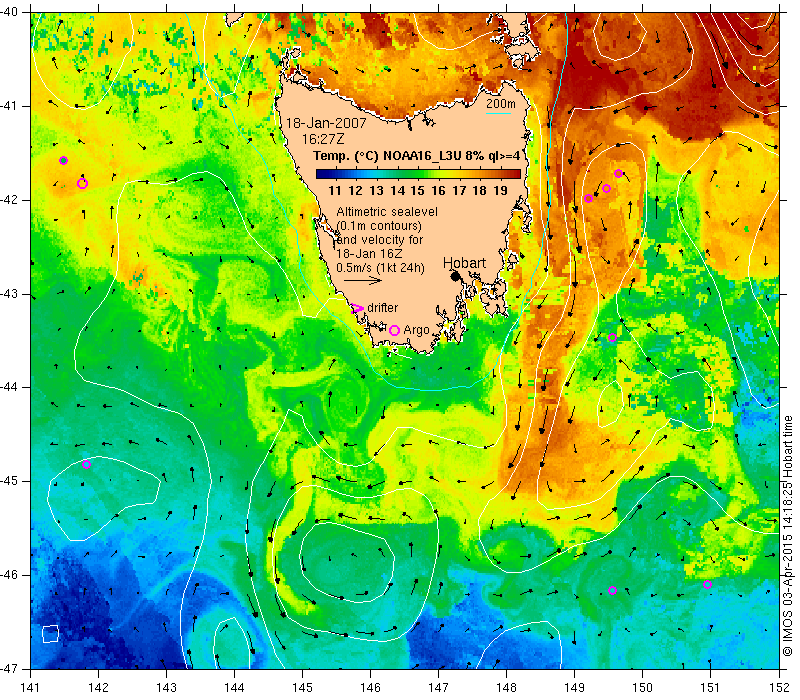Click the Argo float marker near 141.5E, 41.6S

(x=63, y=161)
